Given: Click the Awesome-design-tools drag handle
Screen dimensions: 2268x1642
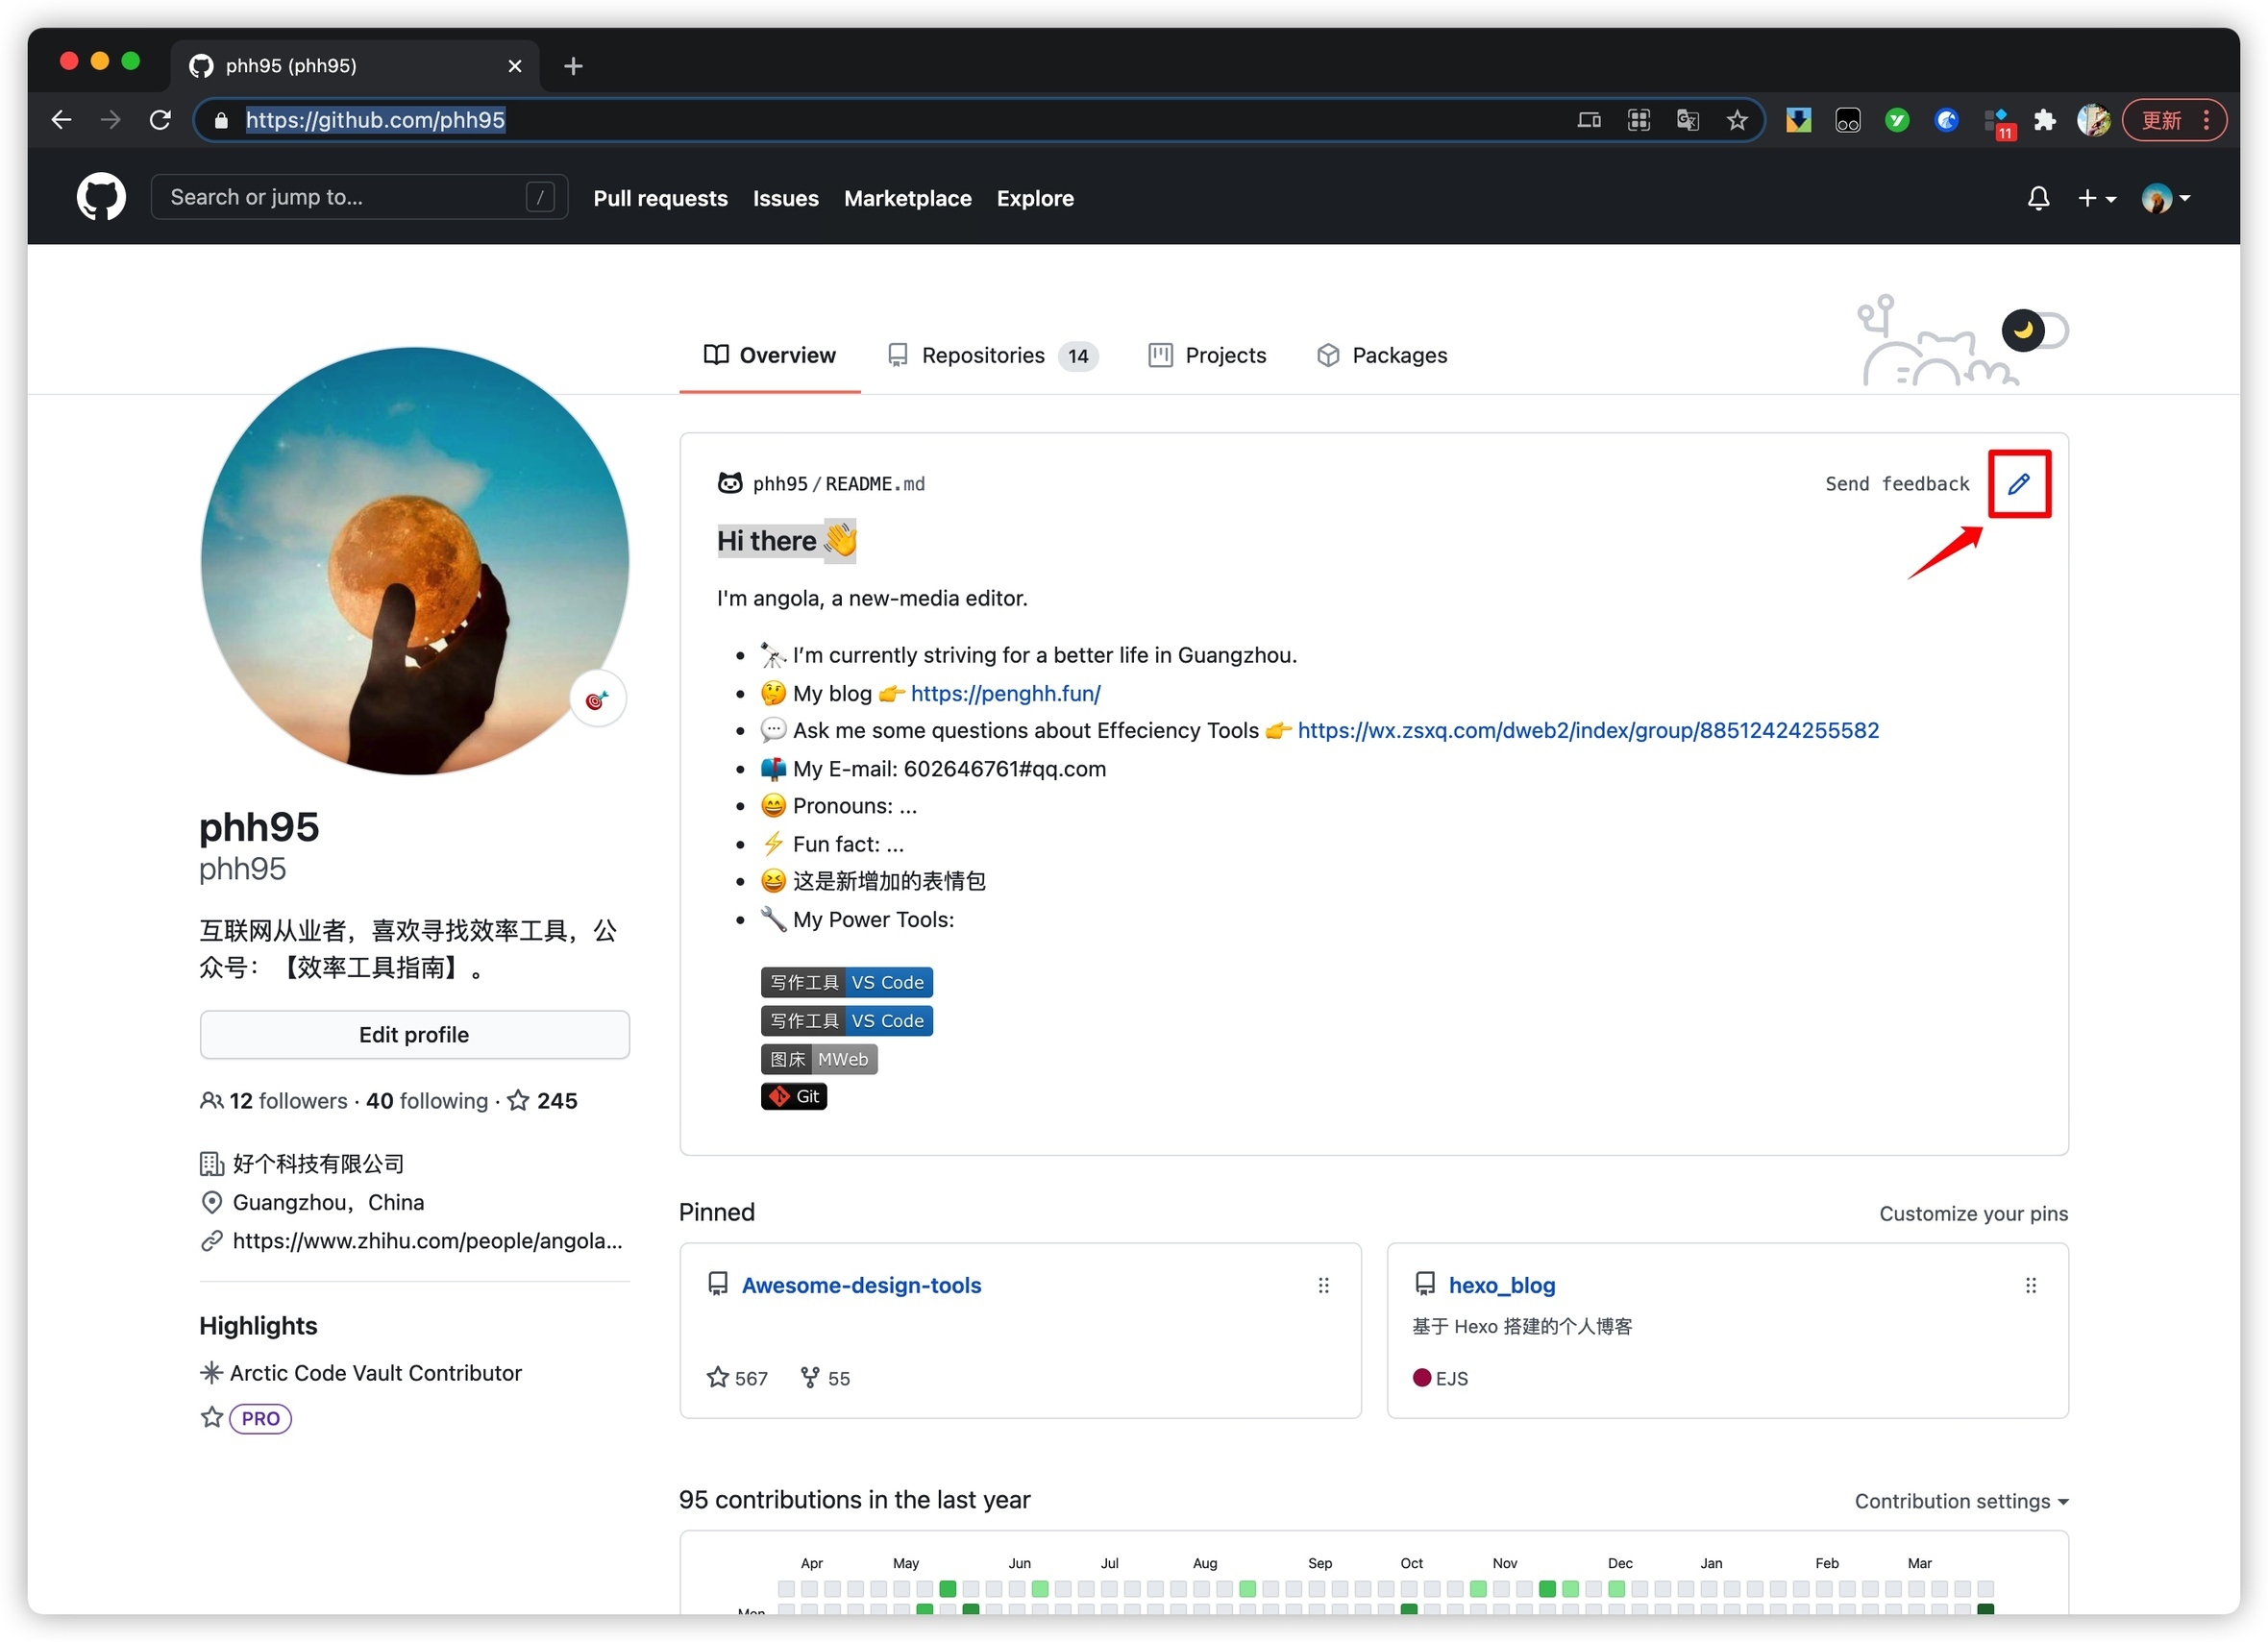Looking at the screenshot, I should [x=1323, y=1285].
